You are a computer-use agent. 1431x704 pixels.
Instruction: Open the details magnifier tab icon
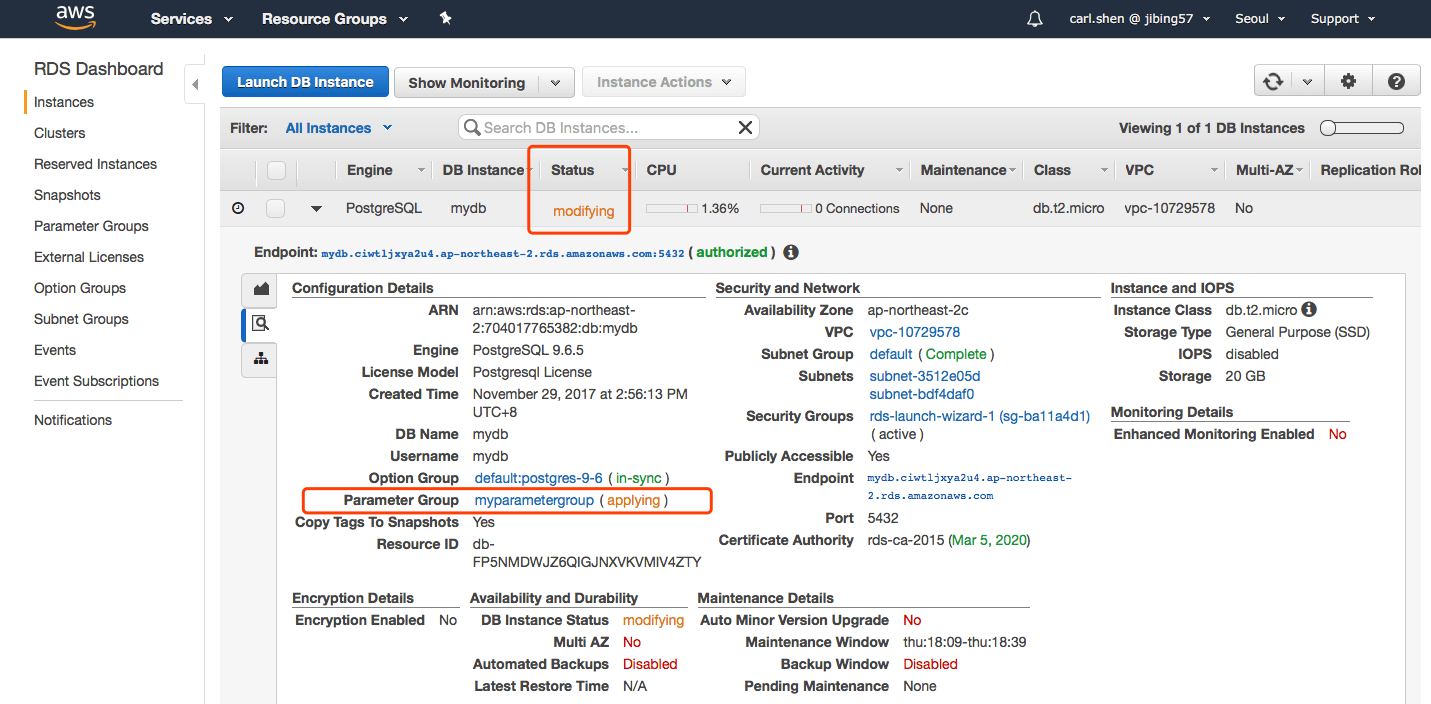(x=260, y=323)
